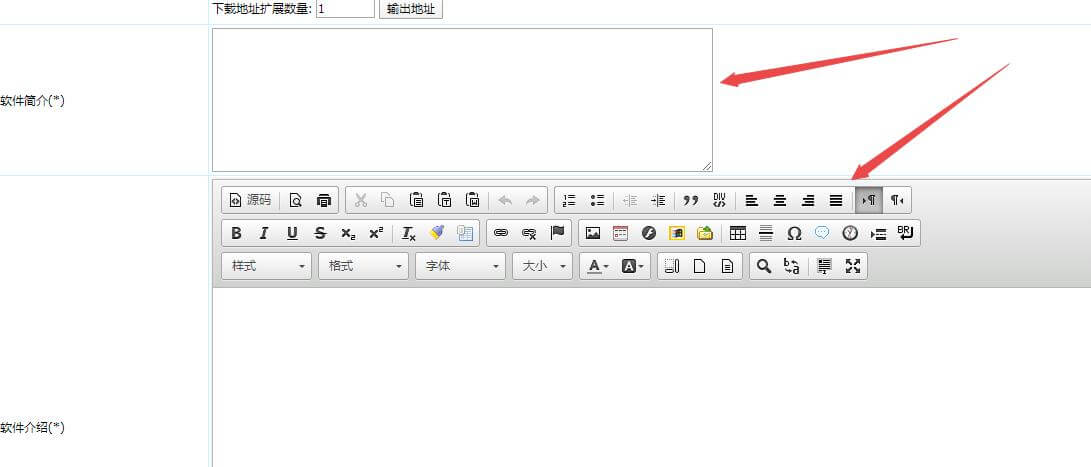Insert an image with the picture icon
Viewport: 1091px width, 467px height.
593,233
